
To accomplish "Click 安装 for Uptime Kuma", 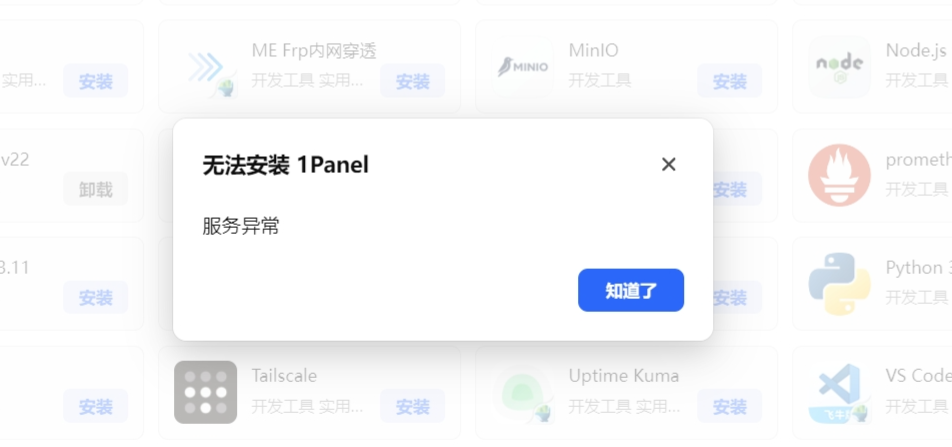I will click(729, 407).
